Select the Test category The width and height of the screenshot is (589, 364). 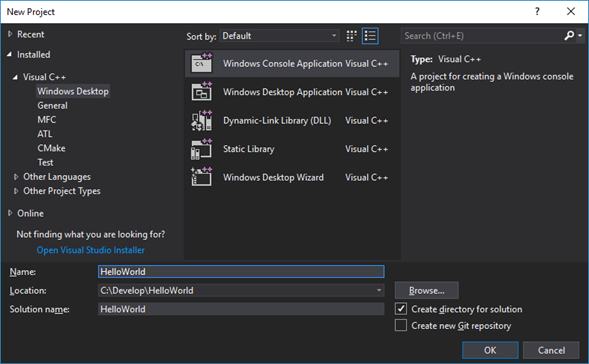[x=45, y=163]
